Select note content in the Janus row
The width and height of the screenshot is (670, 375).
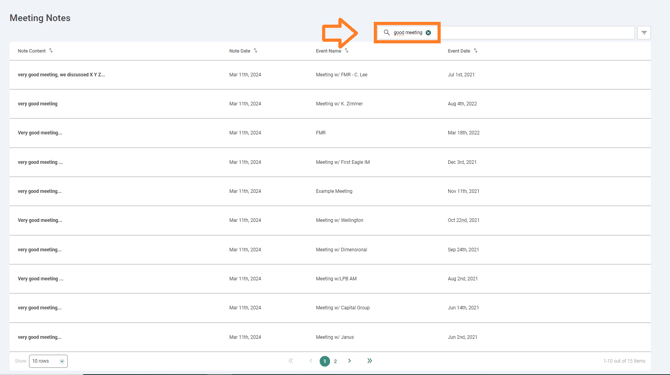click(x=39, y=337)
